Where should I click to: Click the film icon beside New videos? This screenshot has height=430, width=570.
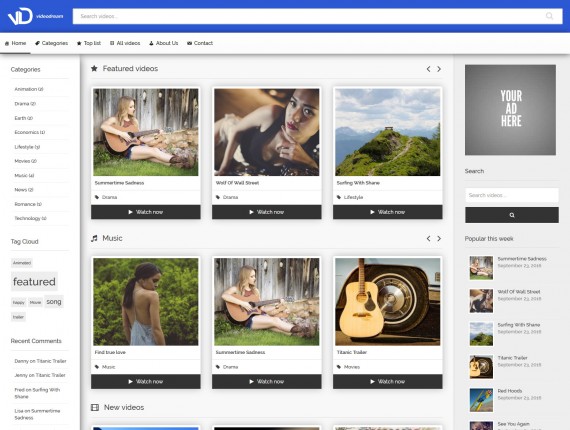pyautogui.click(x=95, y=407)
